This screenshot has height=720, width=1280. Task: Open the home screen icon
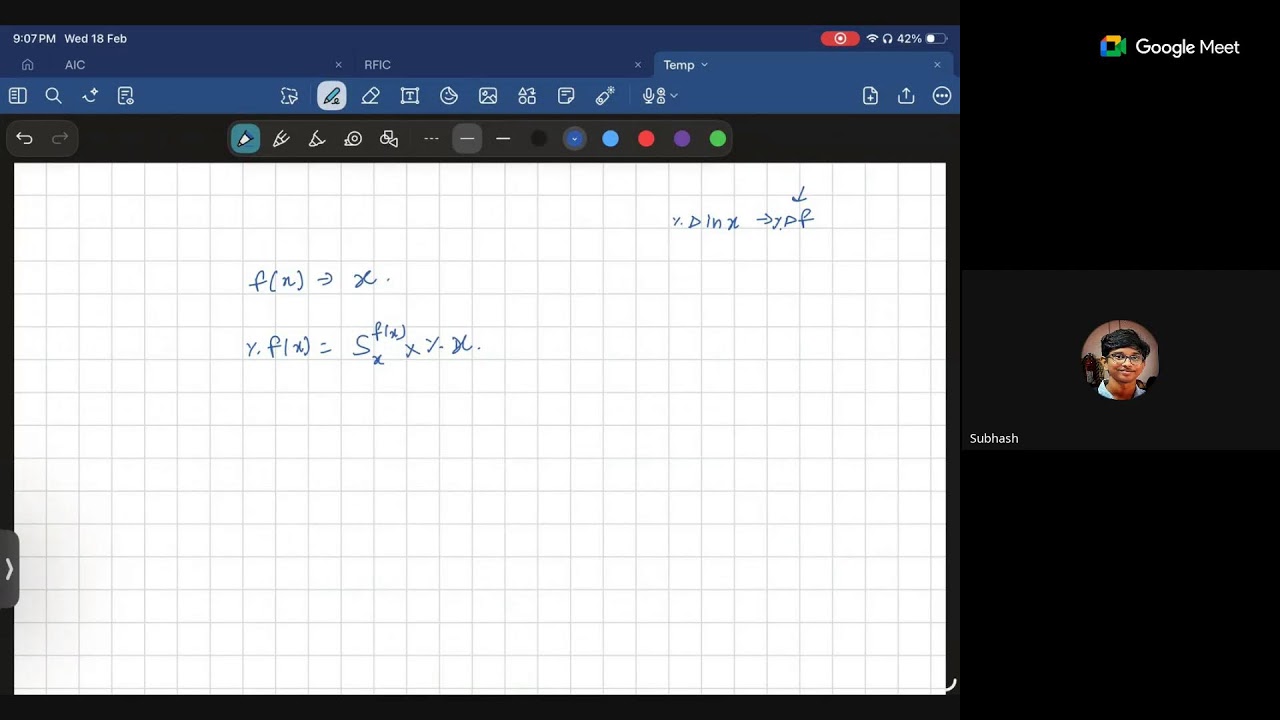tap(28, 65)
